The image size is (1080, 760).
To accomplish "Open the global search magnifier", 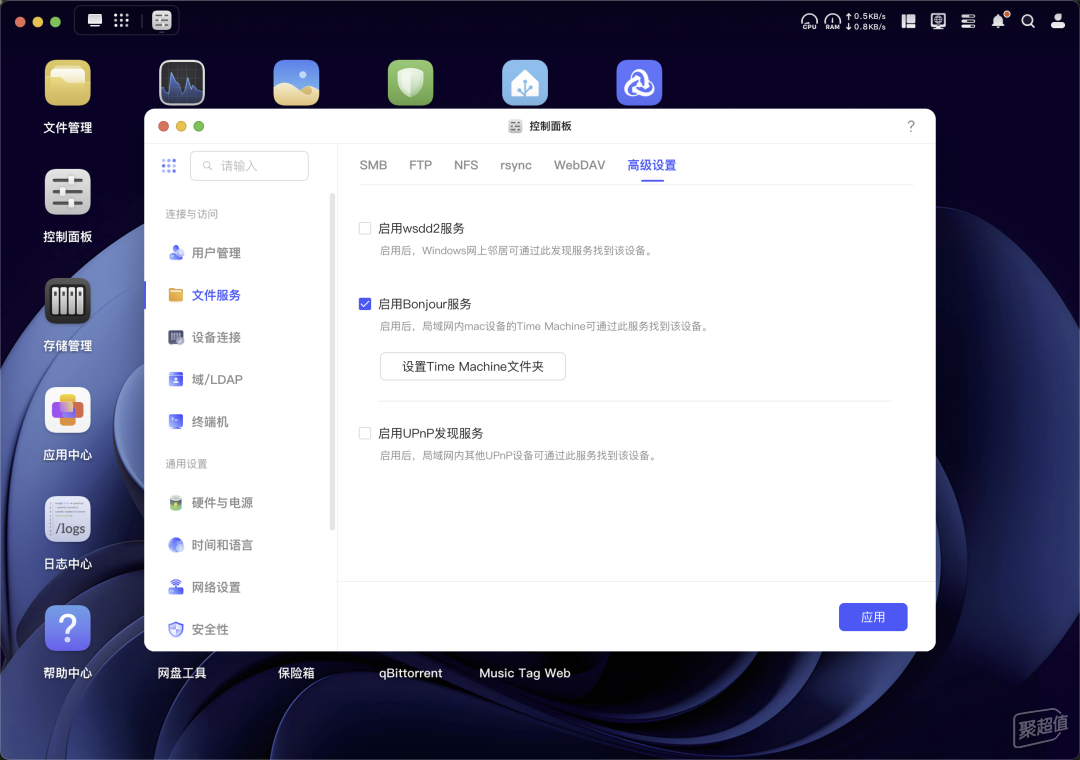I will 1028,21.
